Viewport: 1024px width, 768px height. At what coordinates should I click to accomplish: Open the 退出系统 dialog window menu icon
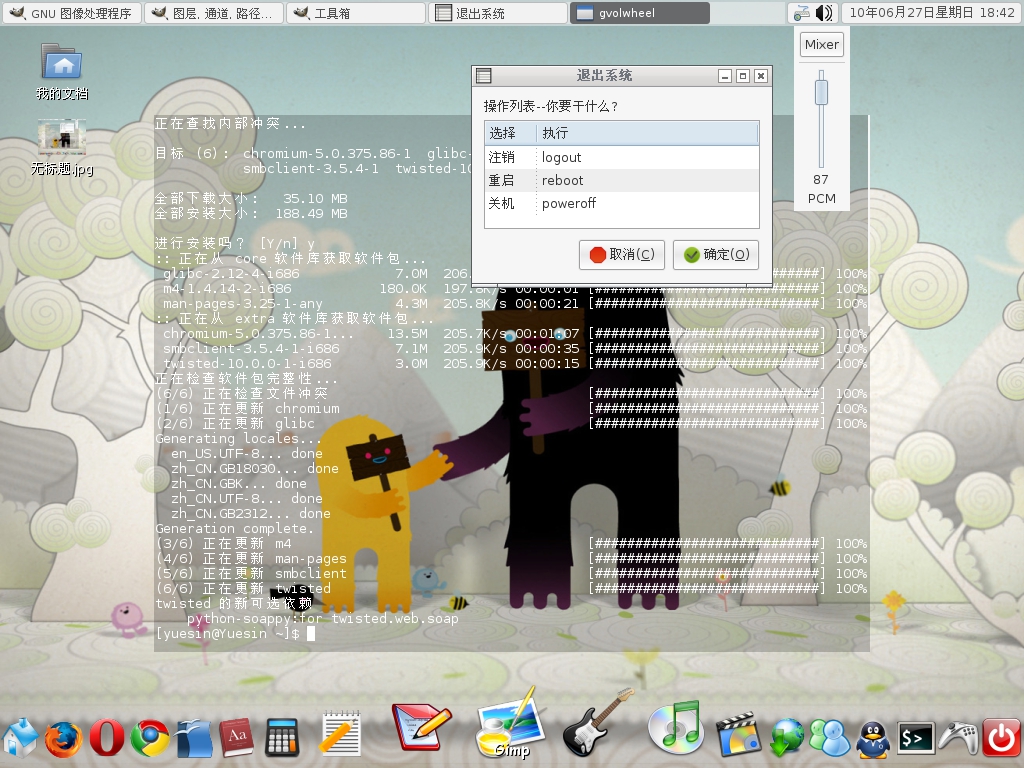(x=483, y=76)
